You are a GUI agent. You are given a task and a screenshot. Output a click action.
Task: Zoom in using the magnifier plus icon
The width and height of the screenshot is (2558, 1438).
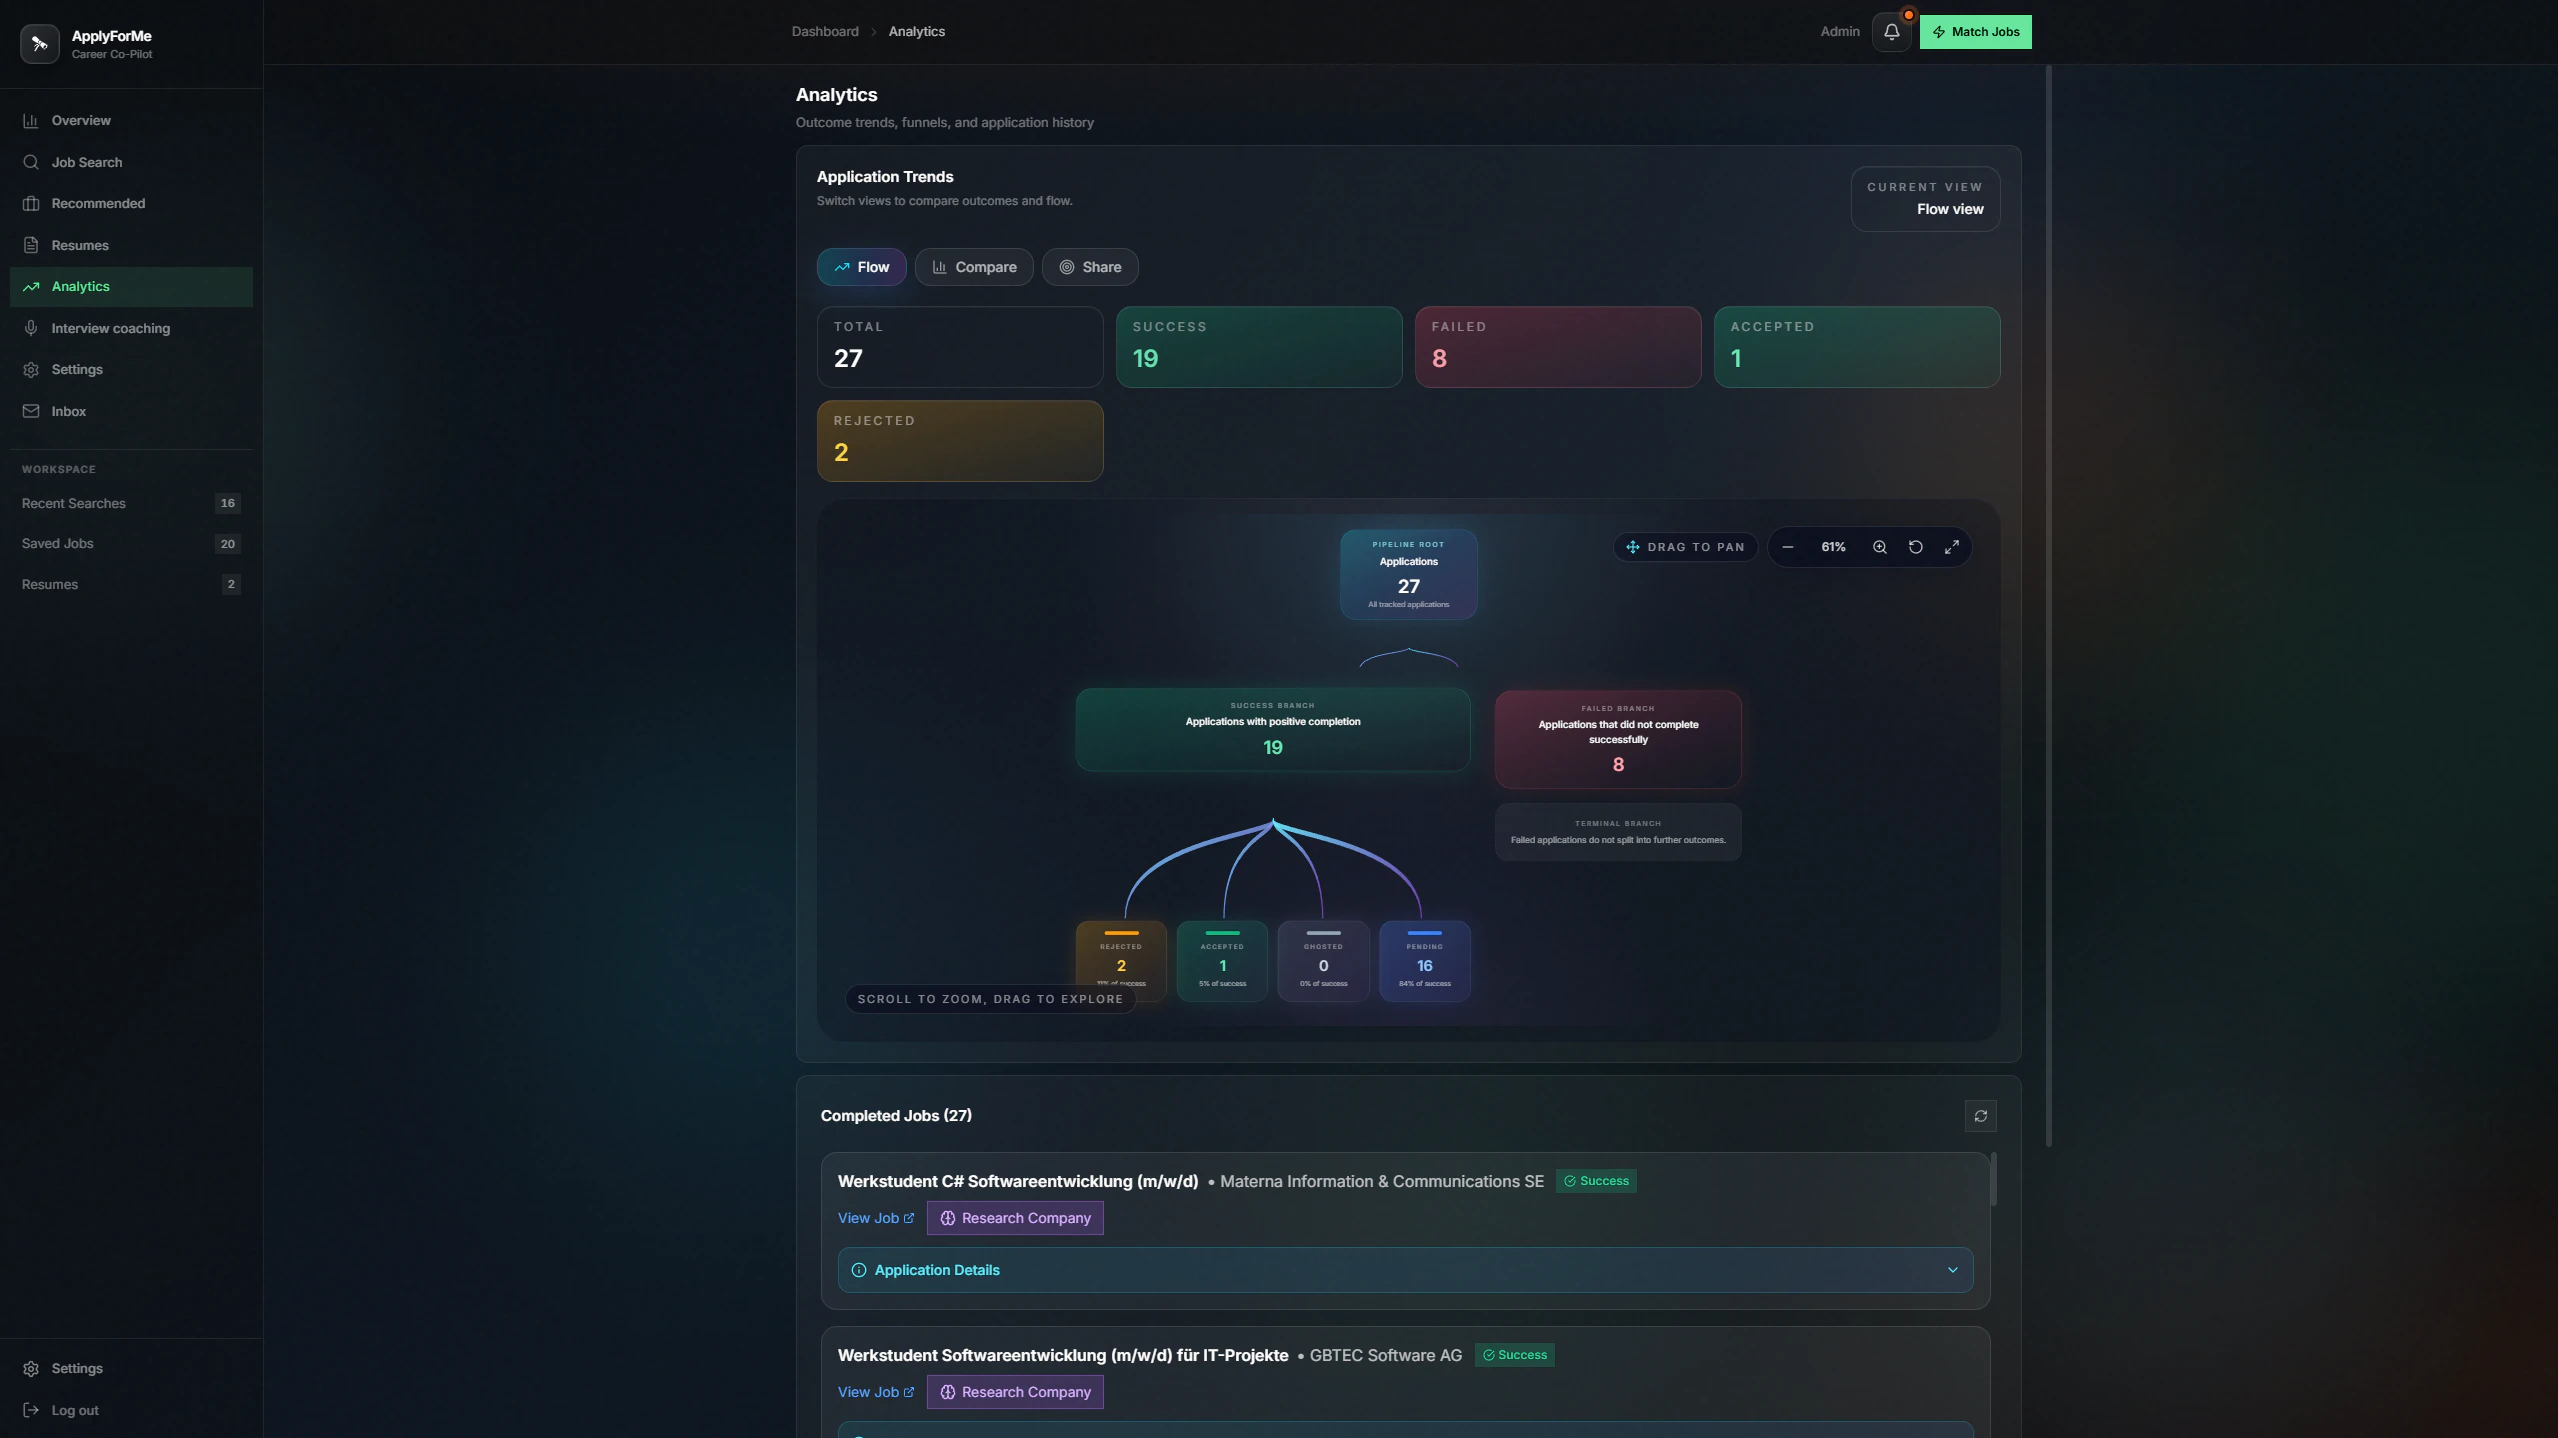click(x=1880, y=547)
